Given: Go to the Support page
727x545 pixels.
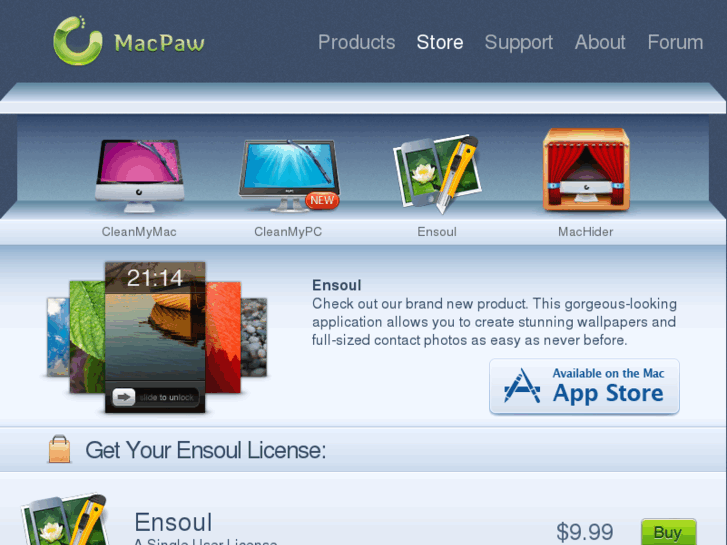Looking at the screenshot, I should pyautogui.click(x=519, y=43).
